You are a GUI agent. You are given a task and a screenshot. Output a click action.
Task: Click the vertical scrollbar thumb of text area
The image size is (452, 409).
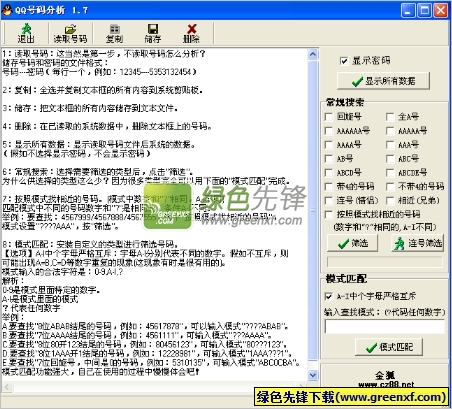[x=313, y=210]
